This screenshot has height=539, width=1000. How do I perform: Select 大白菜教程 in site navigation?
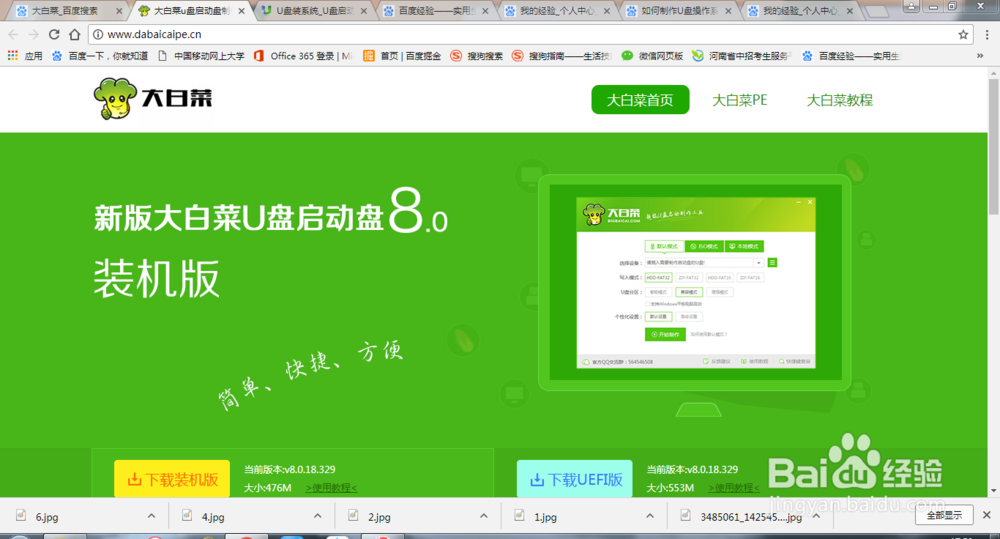(x=839, y=100)
